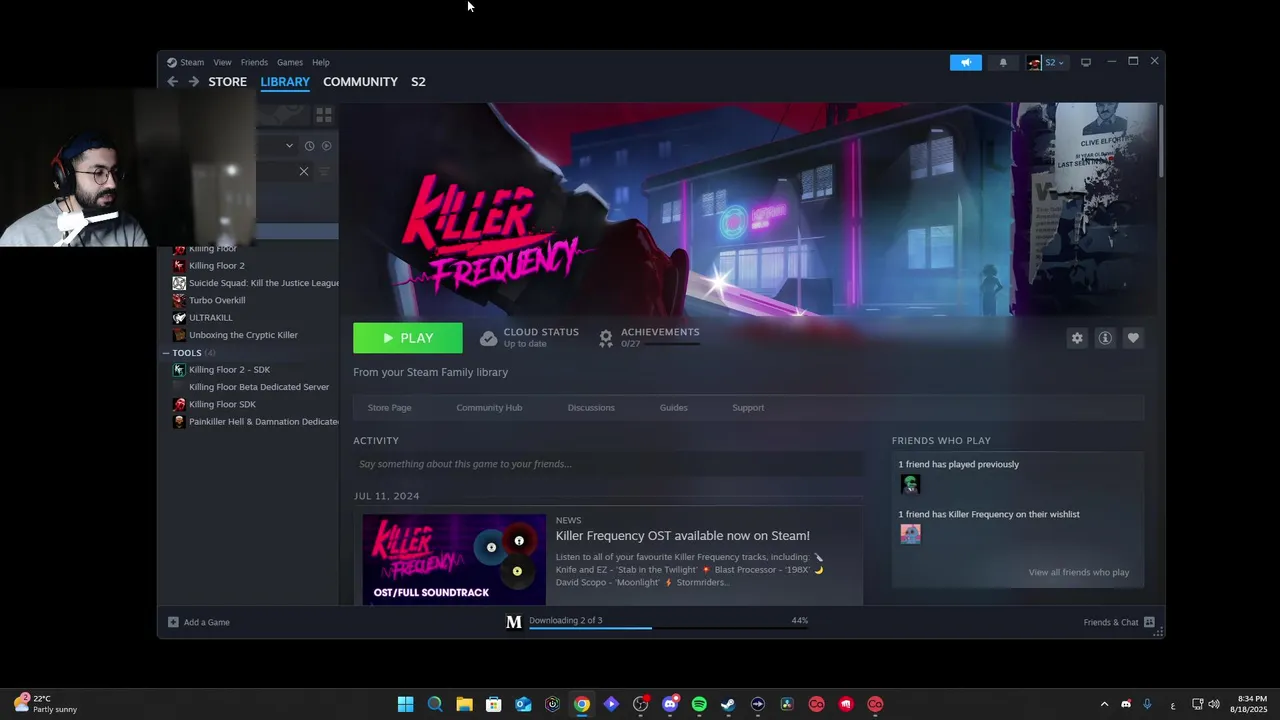Open Spotify from the taskbar
This screenshot has width=1280, height=720.
coord(699,704)
